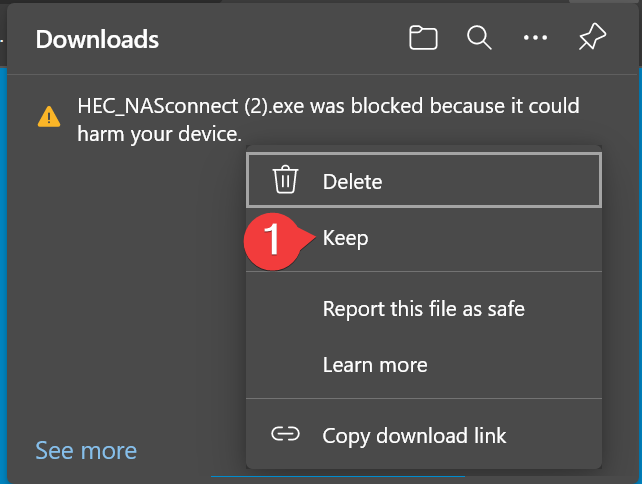The width and height of the screenshot is (642, 484).
Task: Pin the Downloads panel with the pin icon
Action: tap(592, 39)
